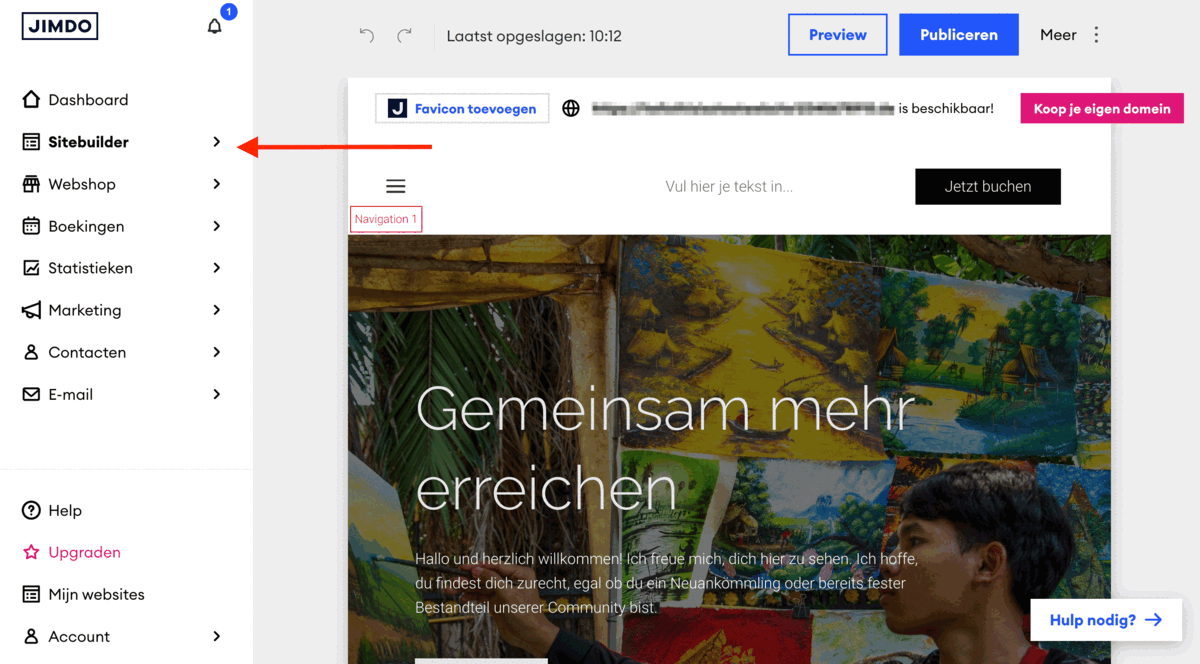Click the Preview button
This screenshot has height=664, width=1200.
838,34
